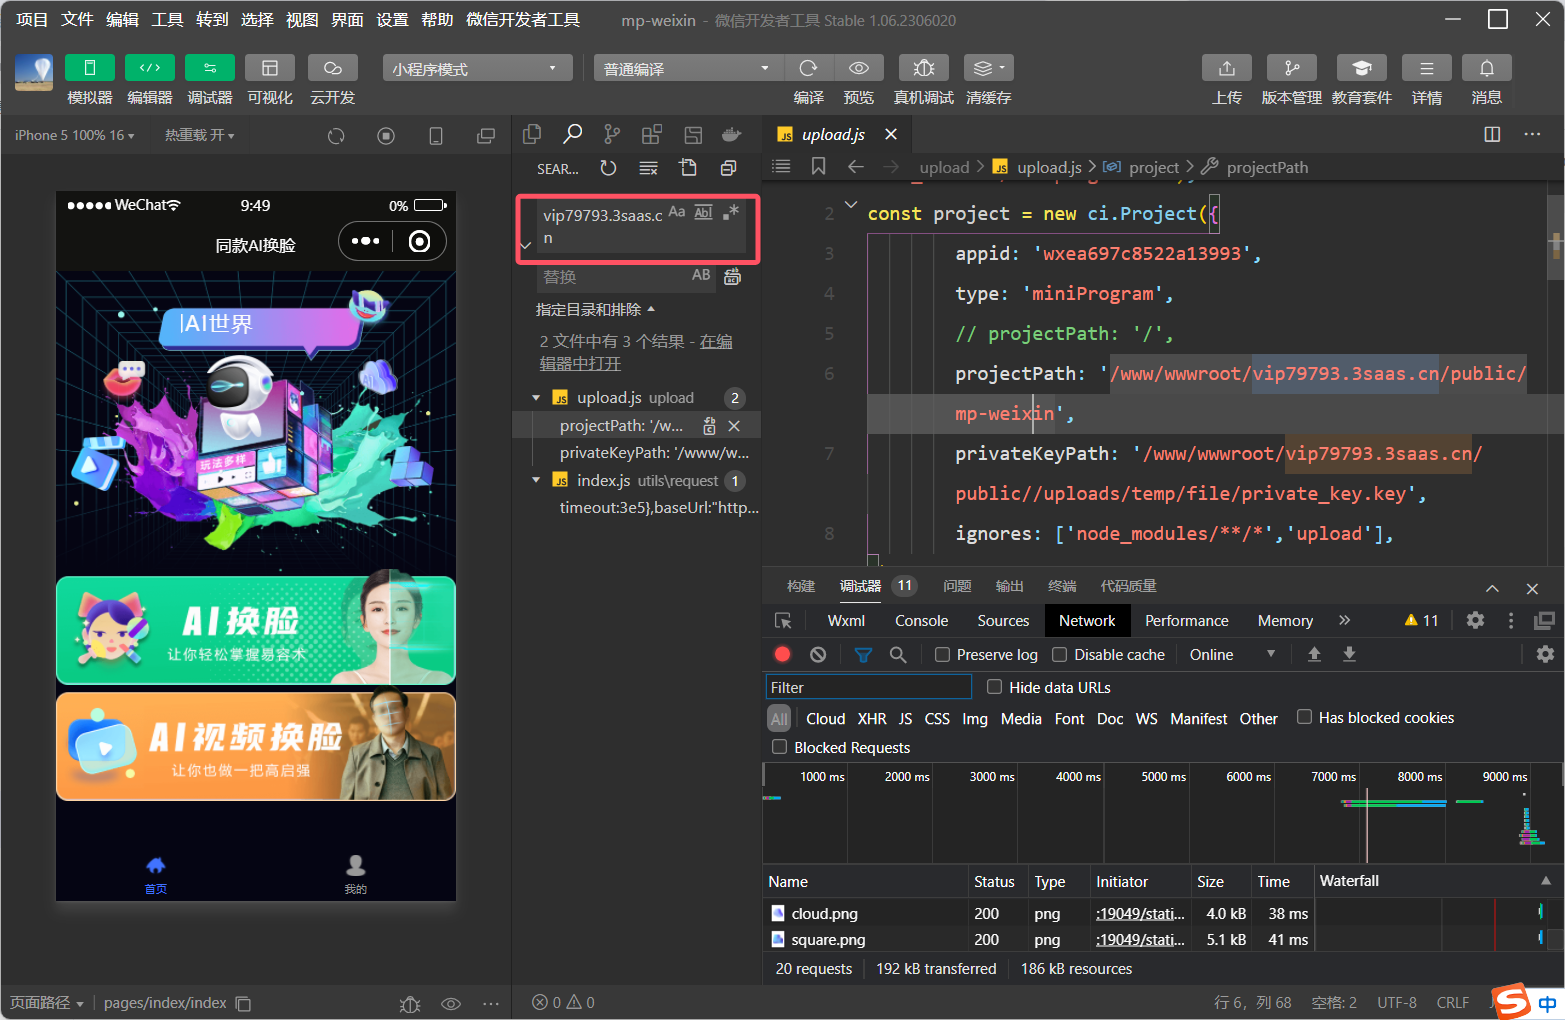Click the Upload (上传) icon
The height and width of the screenshot is (1020, 1565).
tap(1226, 68)
